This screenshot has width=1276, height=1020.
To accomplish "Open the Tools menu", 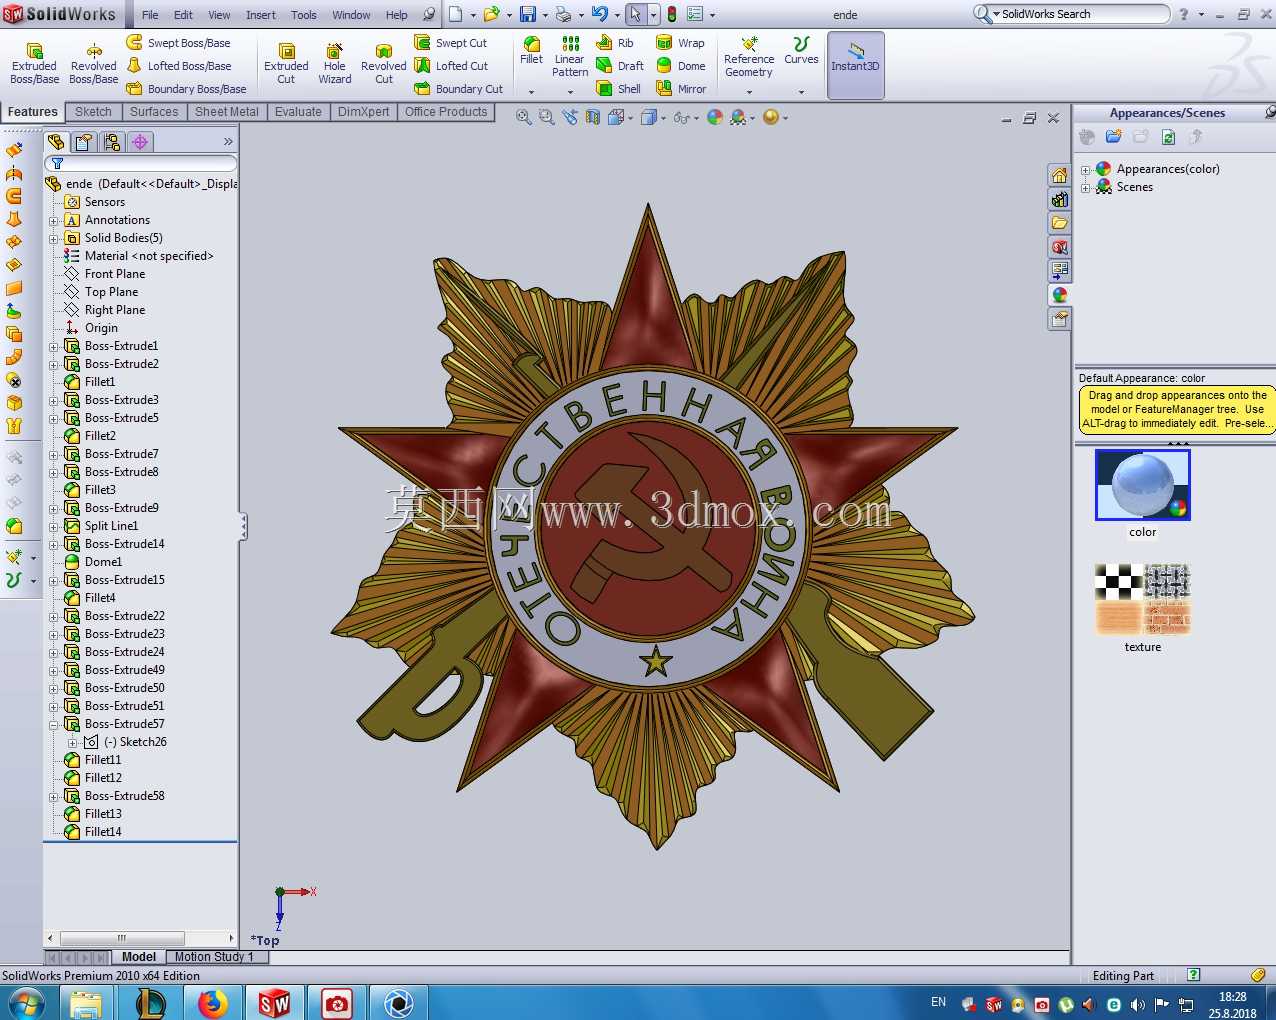I will coord(304,15).
